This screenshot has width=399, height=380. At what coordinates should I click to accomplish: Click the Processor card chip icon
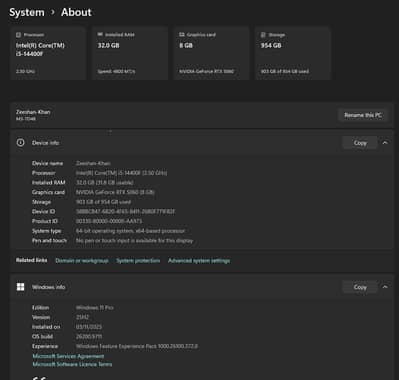(18, 35)
